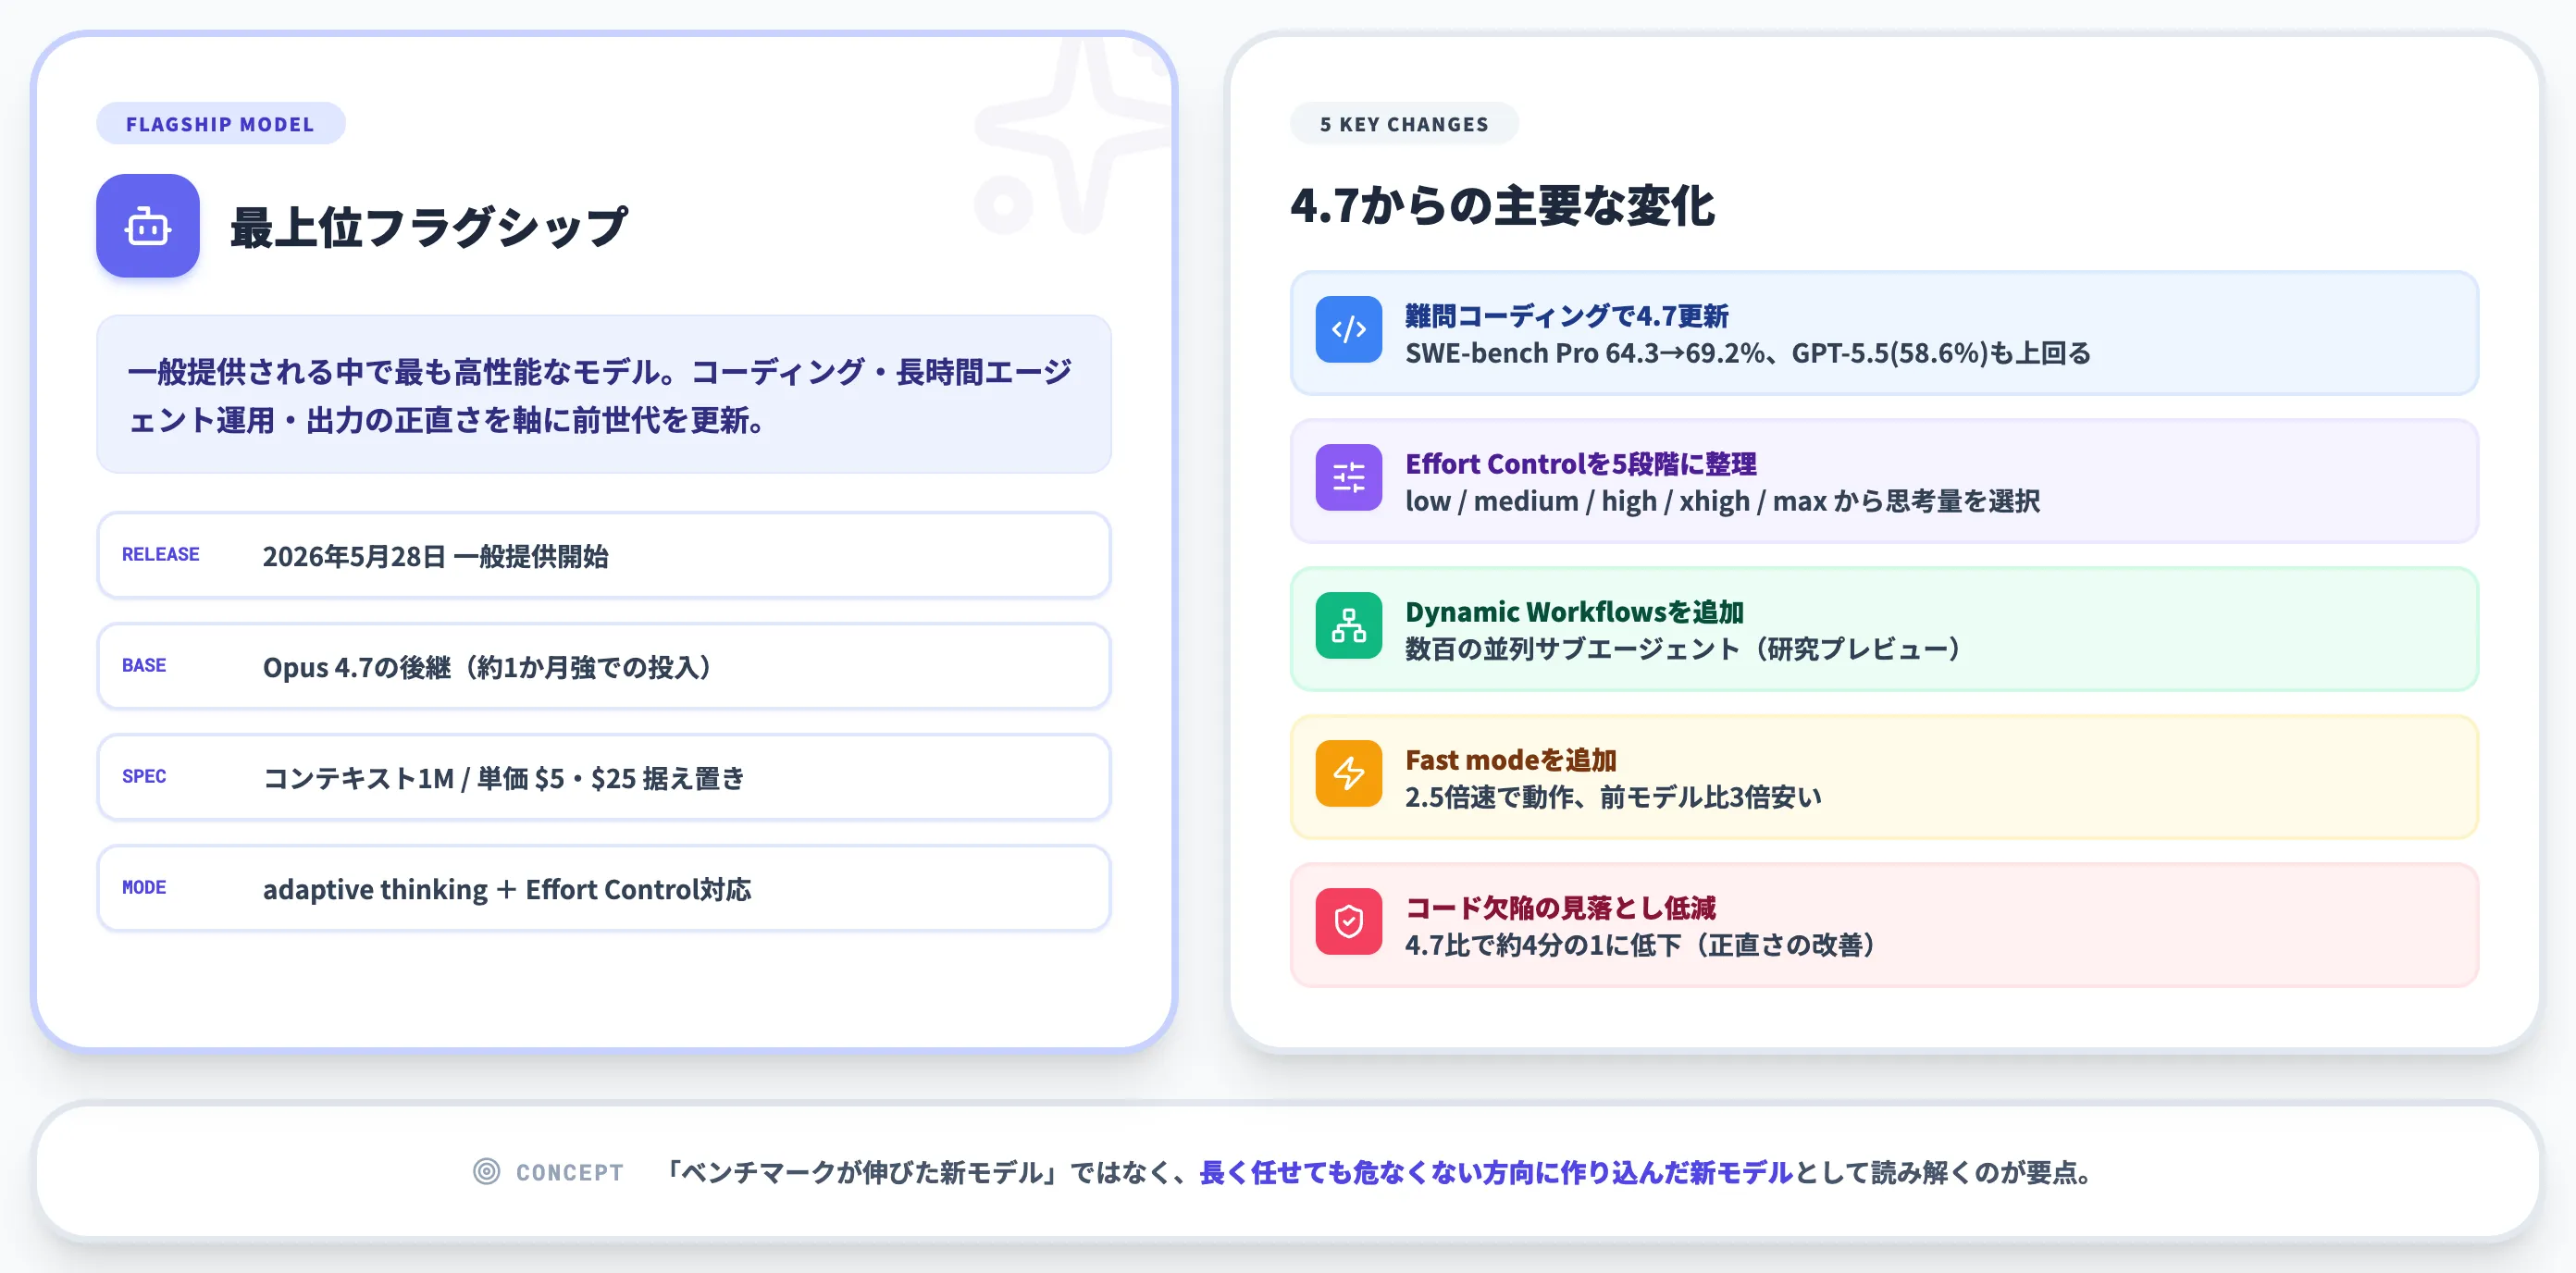The width and height of the screenshot is (2576, 1273).
Task: Click the 最上位フラグシップ heading
Action: (429, 227)
